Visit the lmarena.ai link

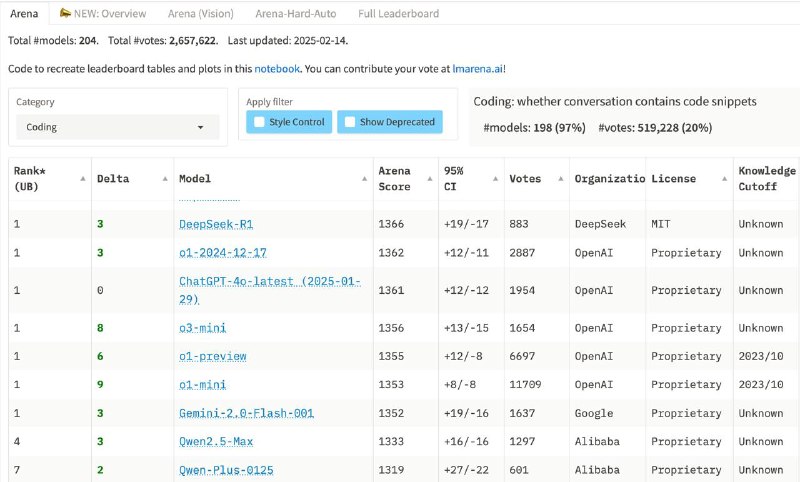tap(476, 68)
